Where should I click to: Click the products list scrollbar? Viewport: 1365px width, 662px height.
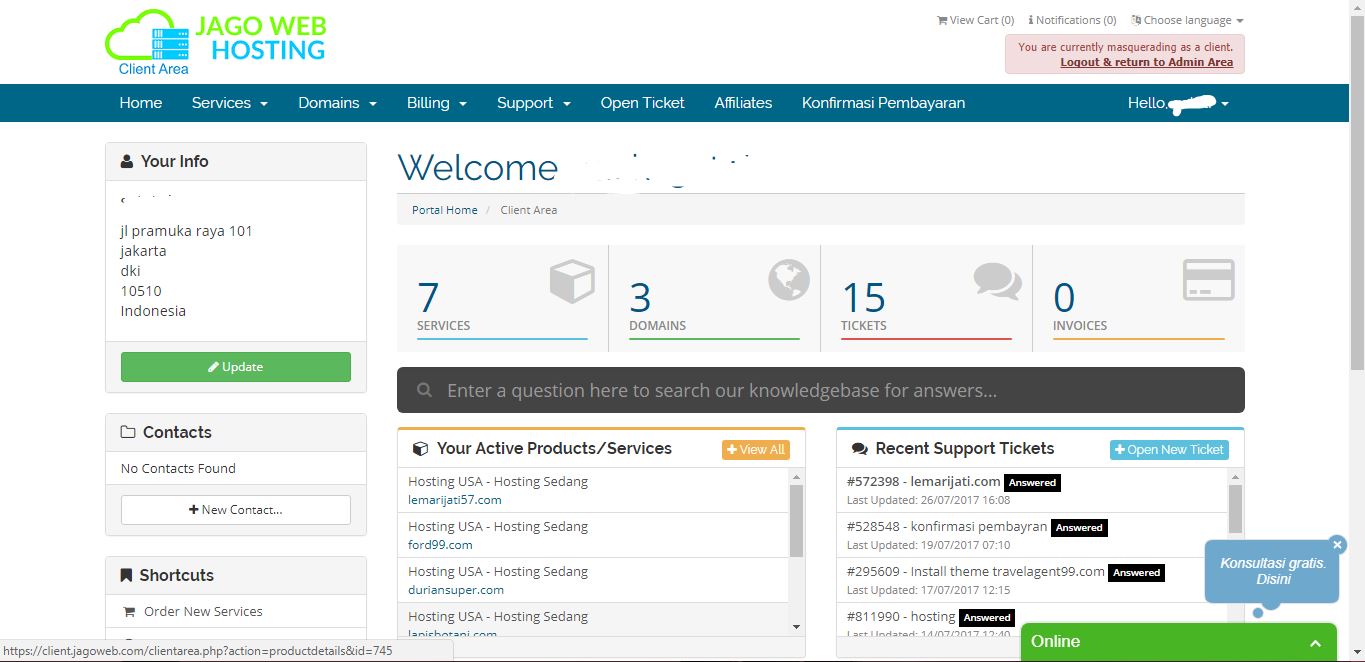797,520
